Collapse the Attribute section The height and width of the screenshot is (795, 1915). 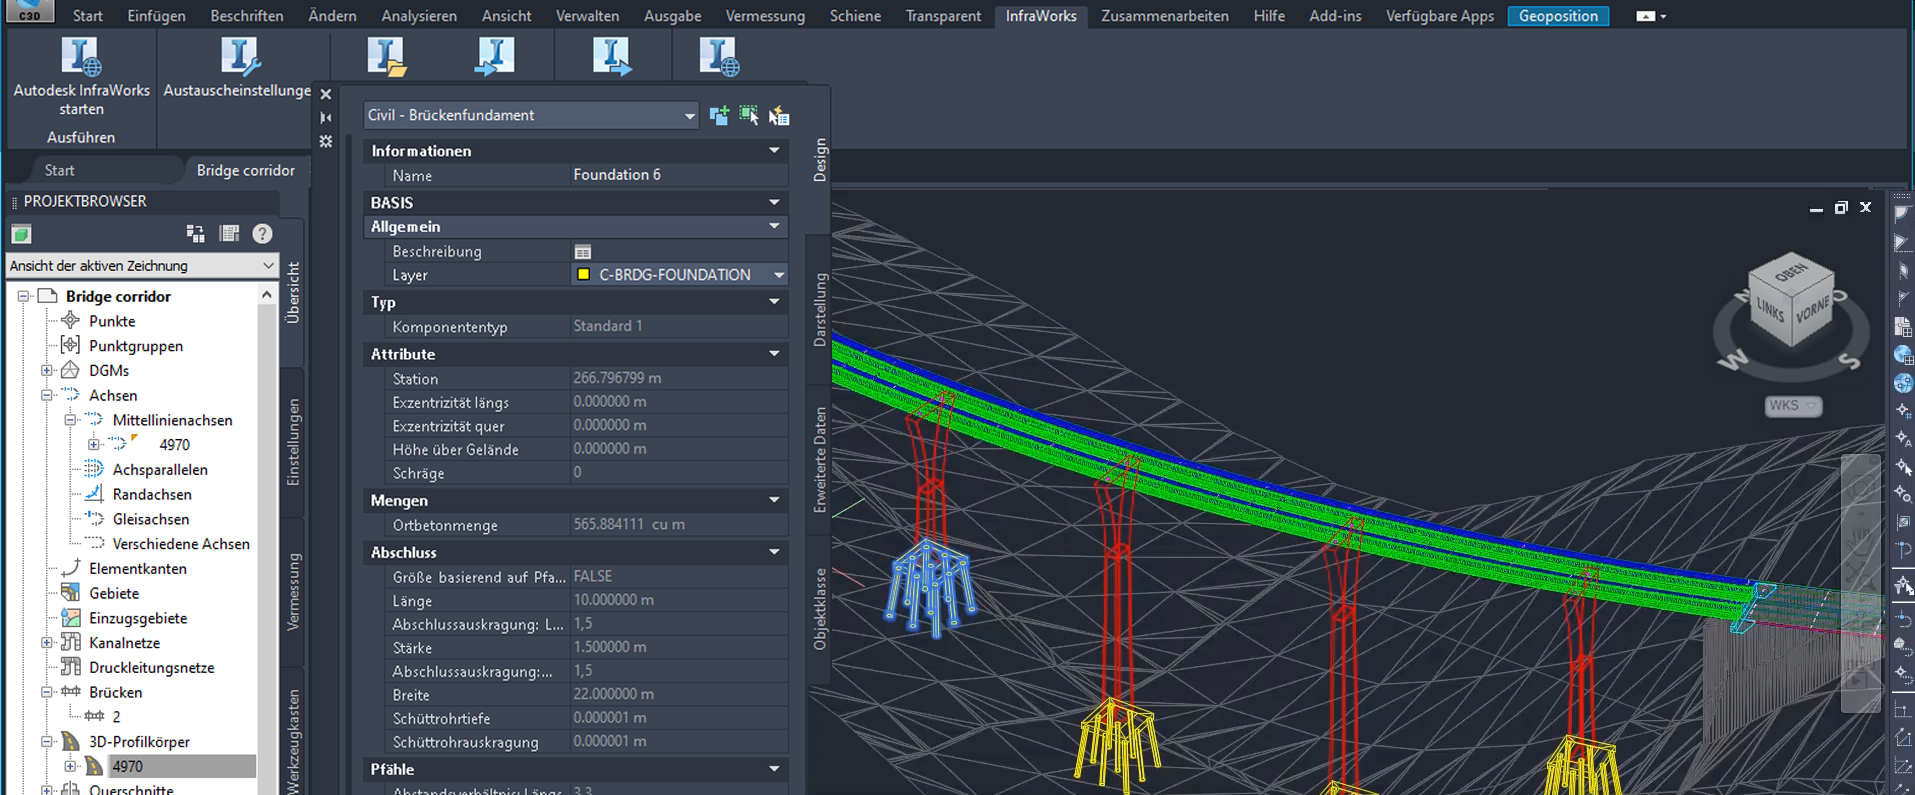(774, 354)
